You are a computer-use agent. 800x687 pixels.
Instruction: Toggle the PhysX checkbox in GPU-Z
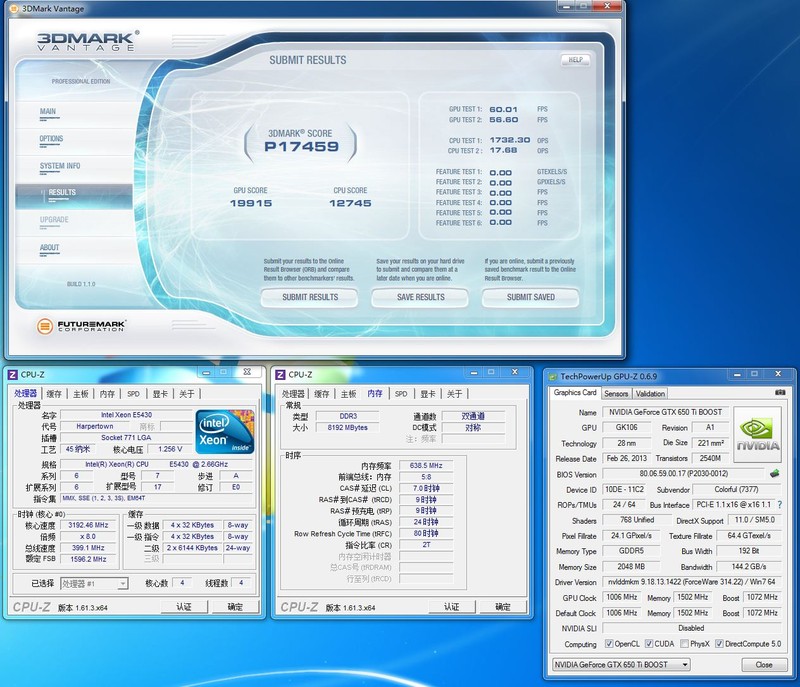pos(685,644)
